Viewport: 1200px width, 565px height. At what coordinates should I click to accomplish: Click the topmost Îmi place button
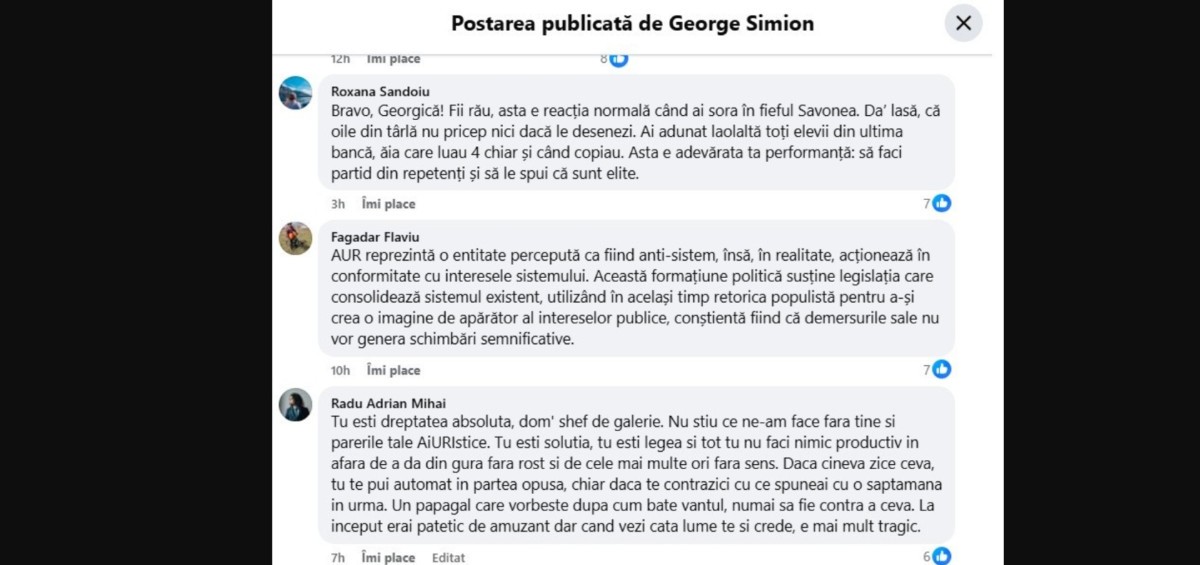pos(393,59)
